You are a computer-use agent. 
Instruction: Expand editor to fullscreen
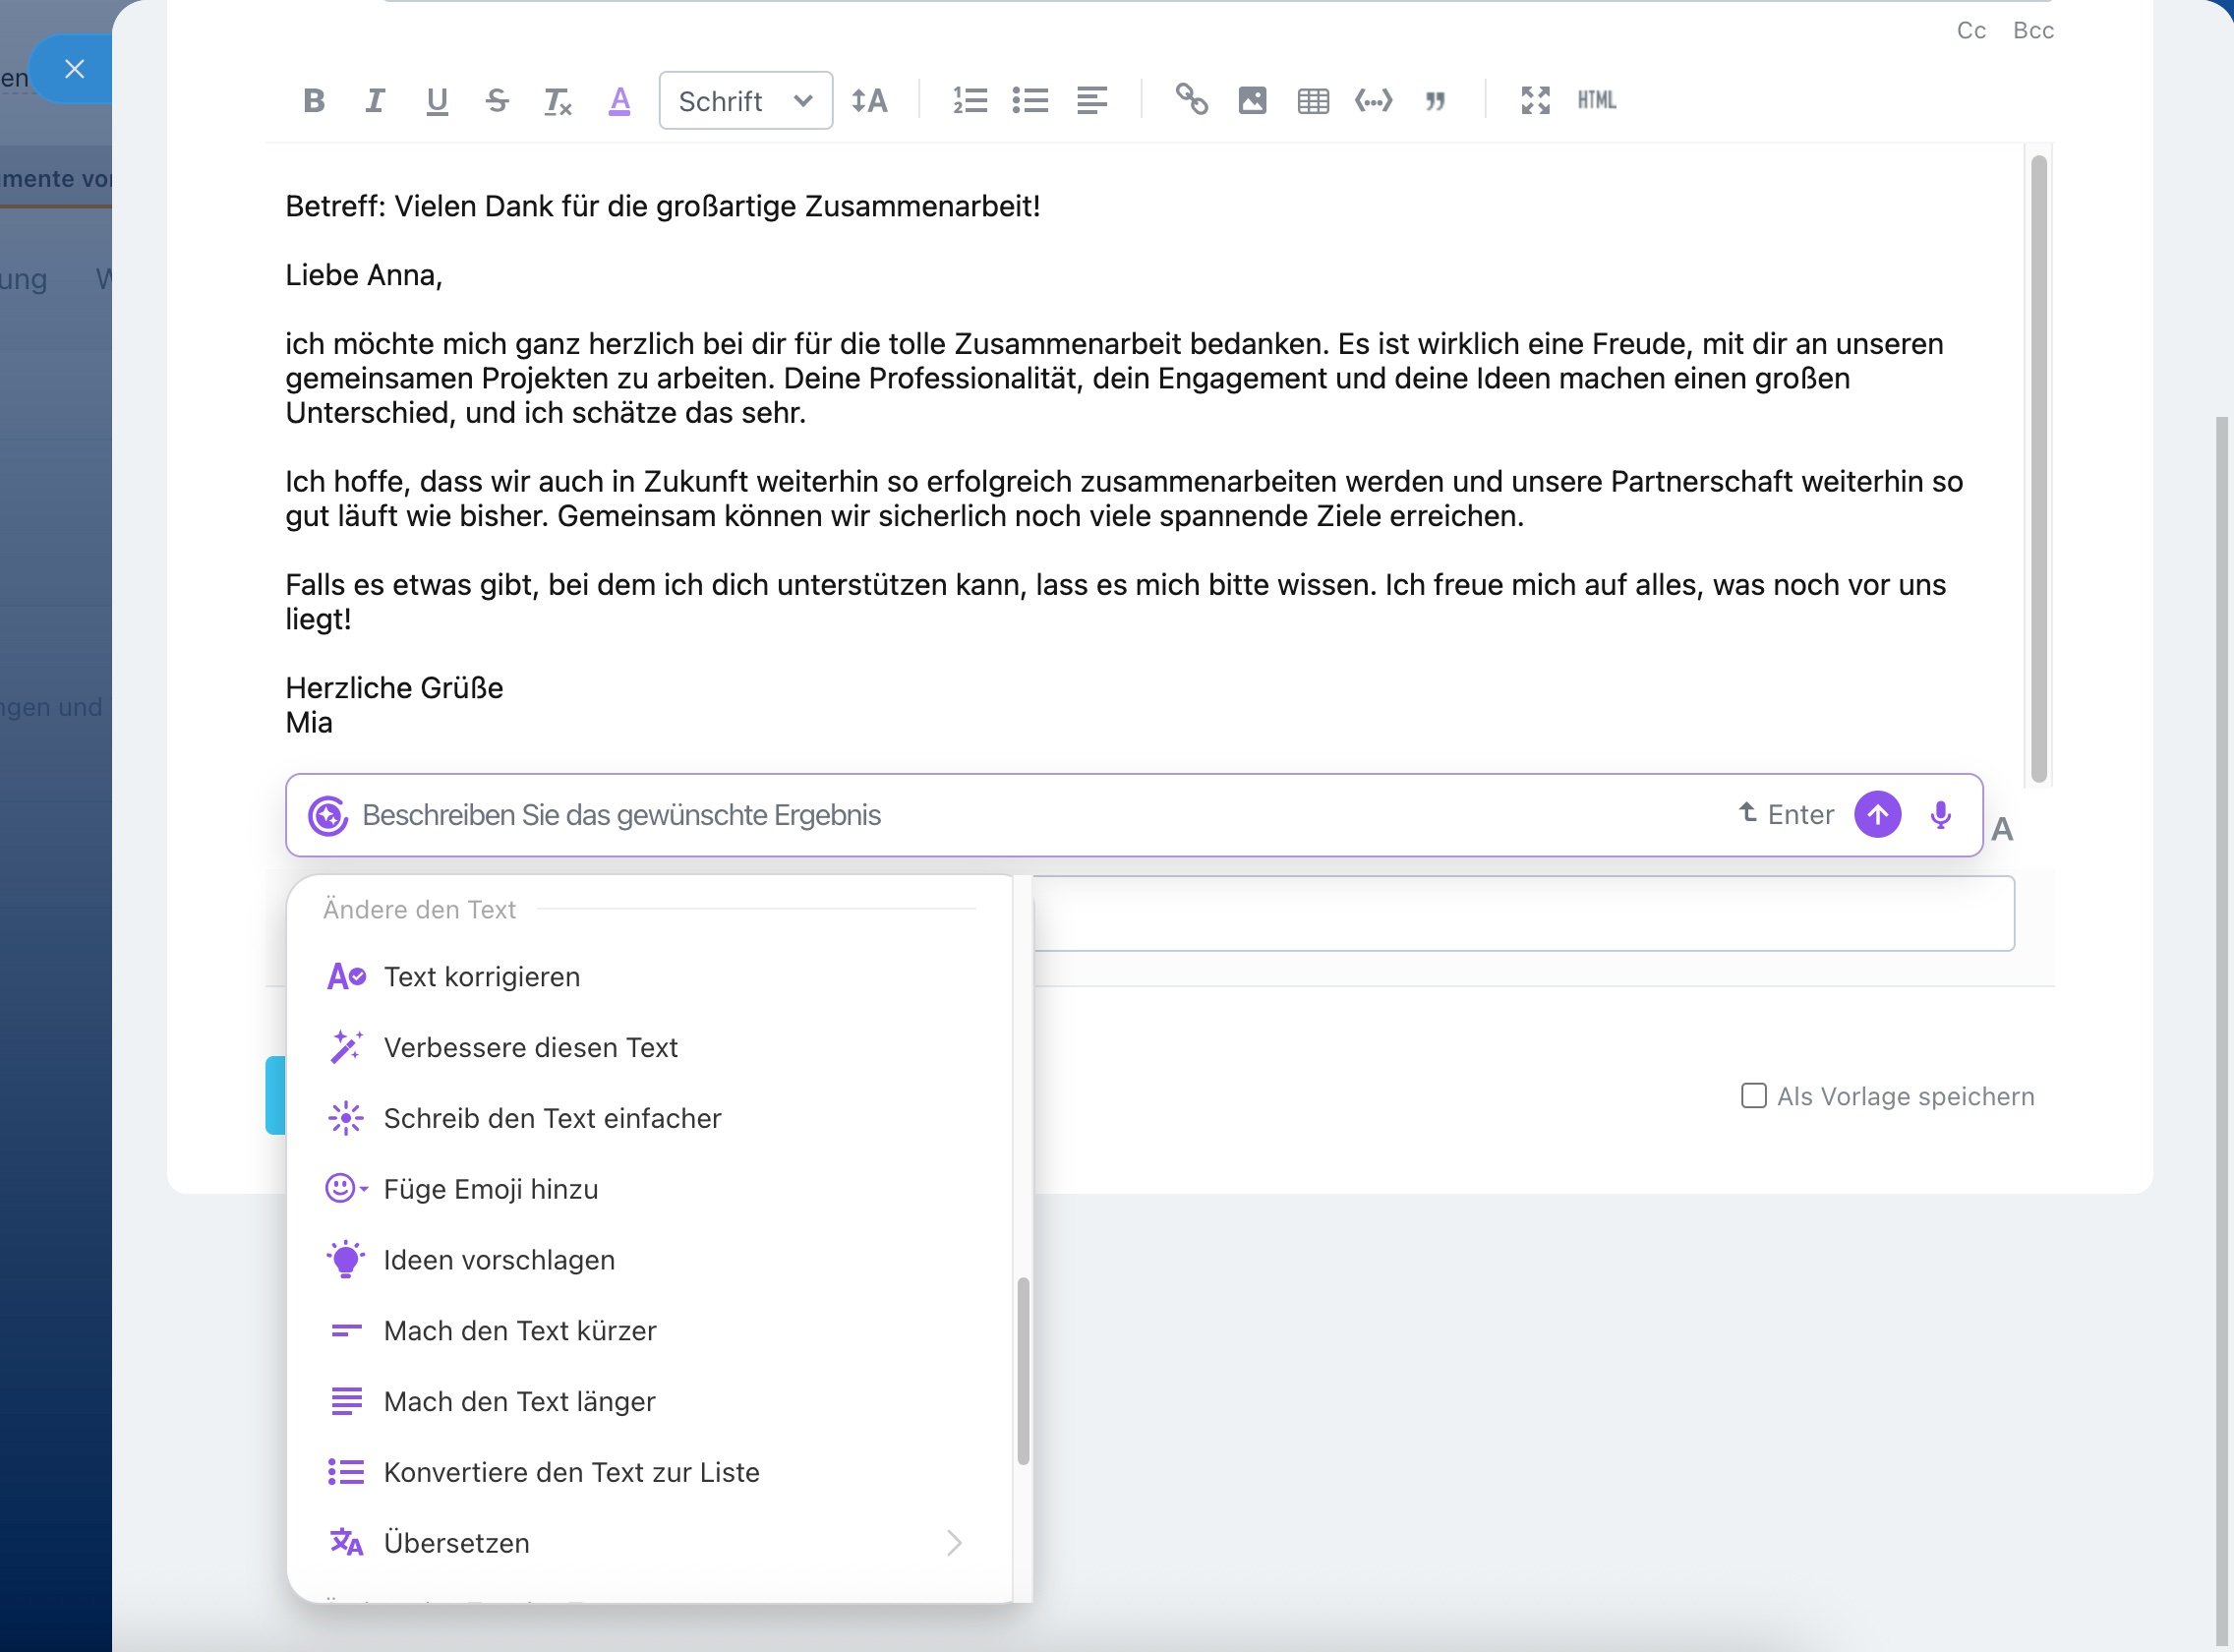[x=1535, y=100]
